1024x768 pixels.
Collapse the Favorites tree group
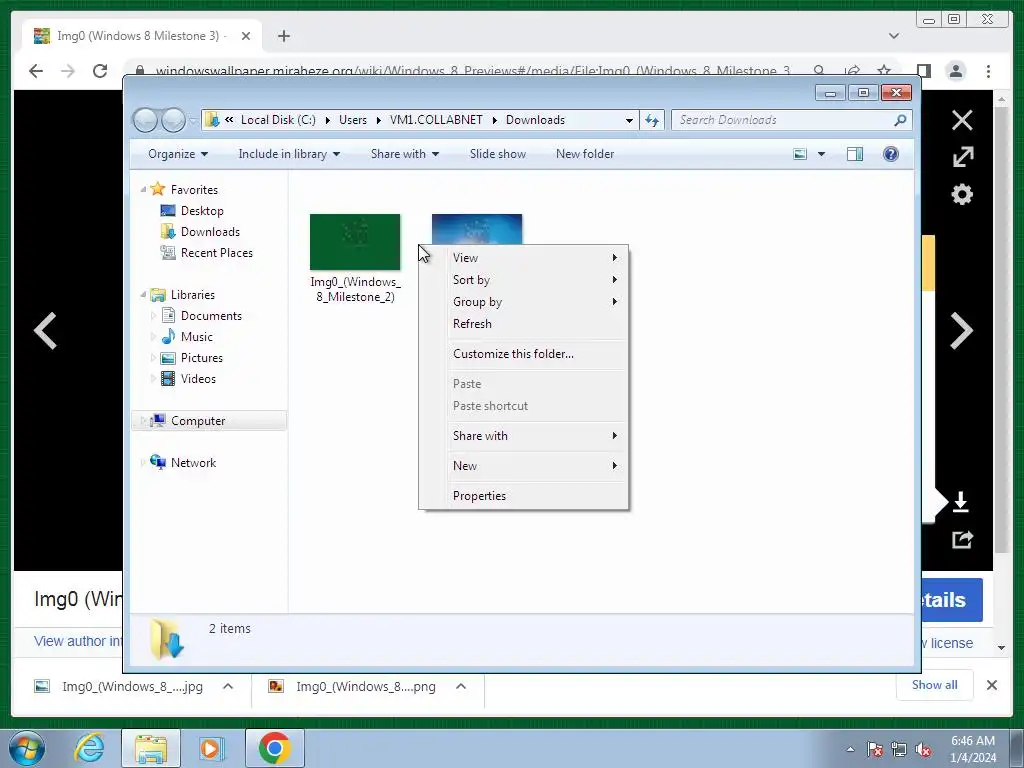click(143, 189)
